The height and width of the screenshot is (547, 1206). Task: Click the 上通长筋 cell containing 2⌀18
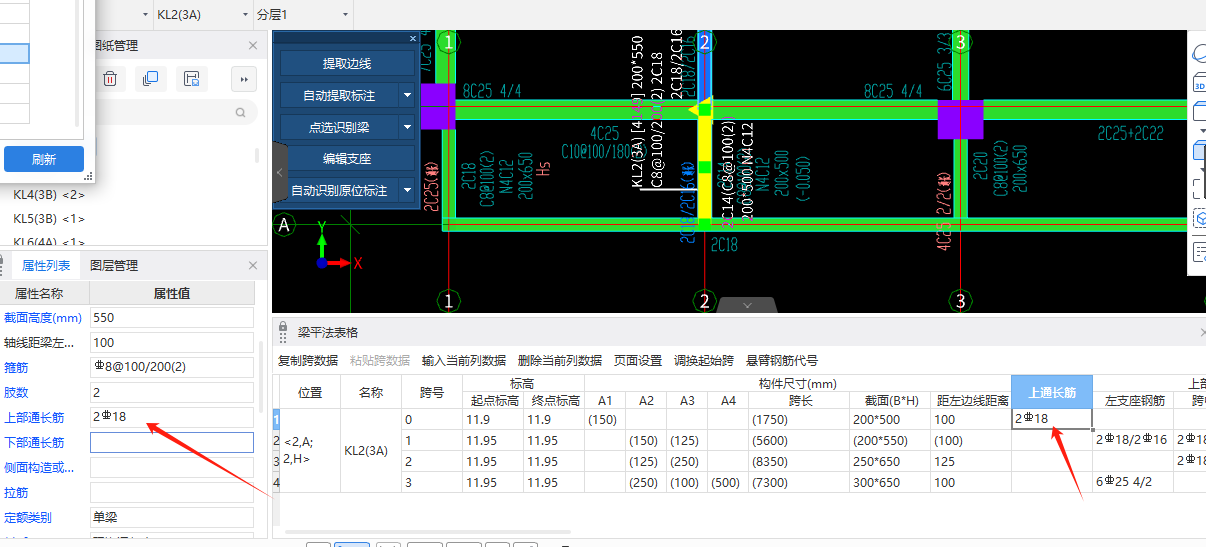(1052, 418)
